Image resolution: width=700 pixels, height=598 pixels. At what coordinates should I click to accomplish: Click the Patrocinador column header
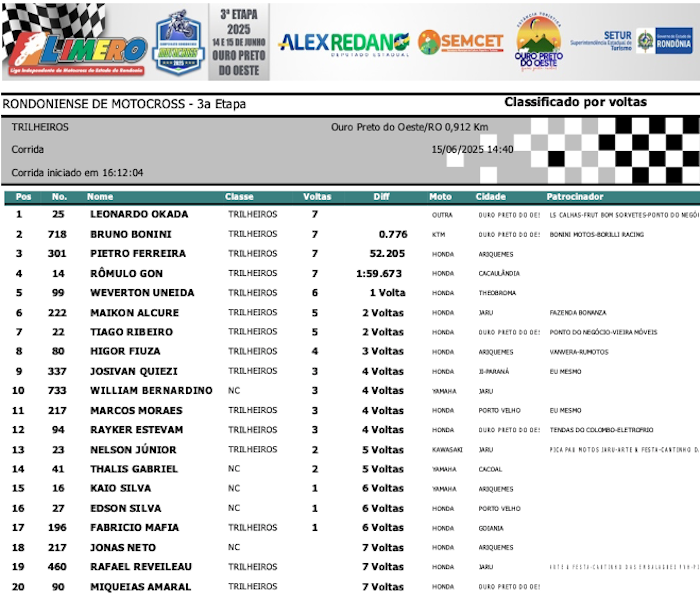point(575,197)
